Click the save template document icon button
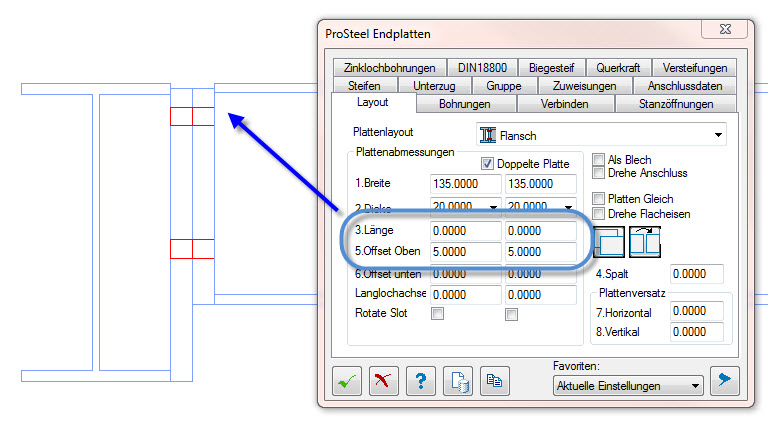 coord(458,381)
